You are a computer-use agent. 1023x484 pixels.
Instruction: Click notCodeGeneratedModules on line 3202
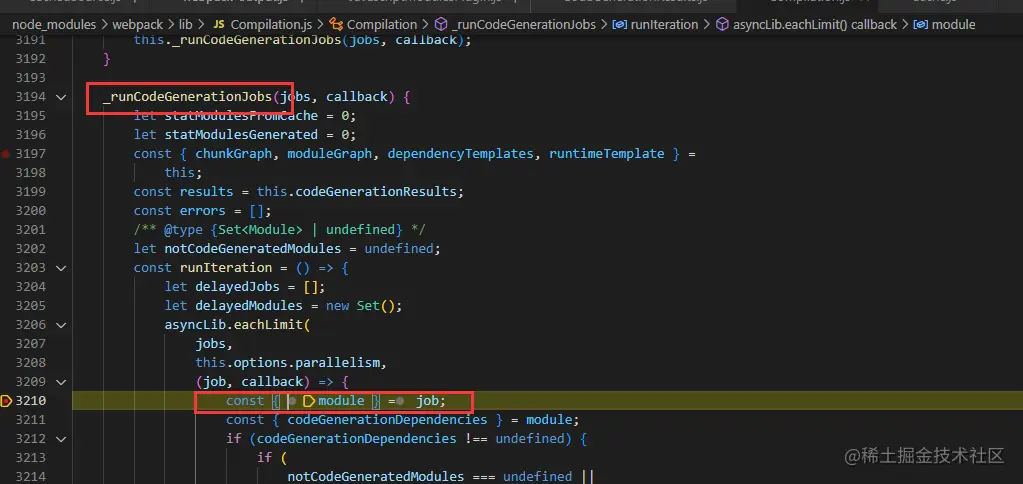(x=252, y=249)
